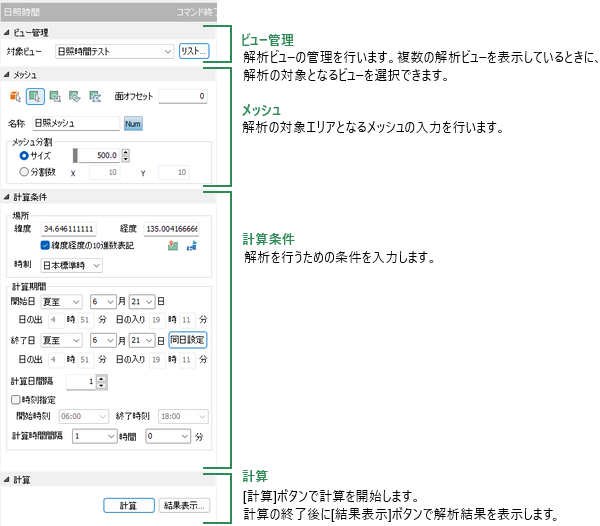
Task: Enable the 時刻指定 checkbox
Action: [15, 399]
